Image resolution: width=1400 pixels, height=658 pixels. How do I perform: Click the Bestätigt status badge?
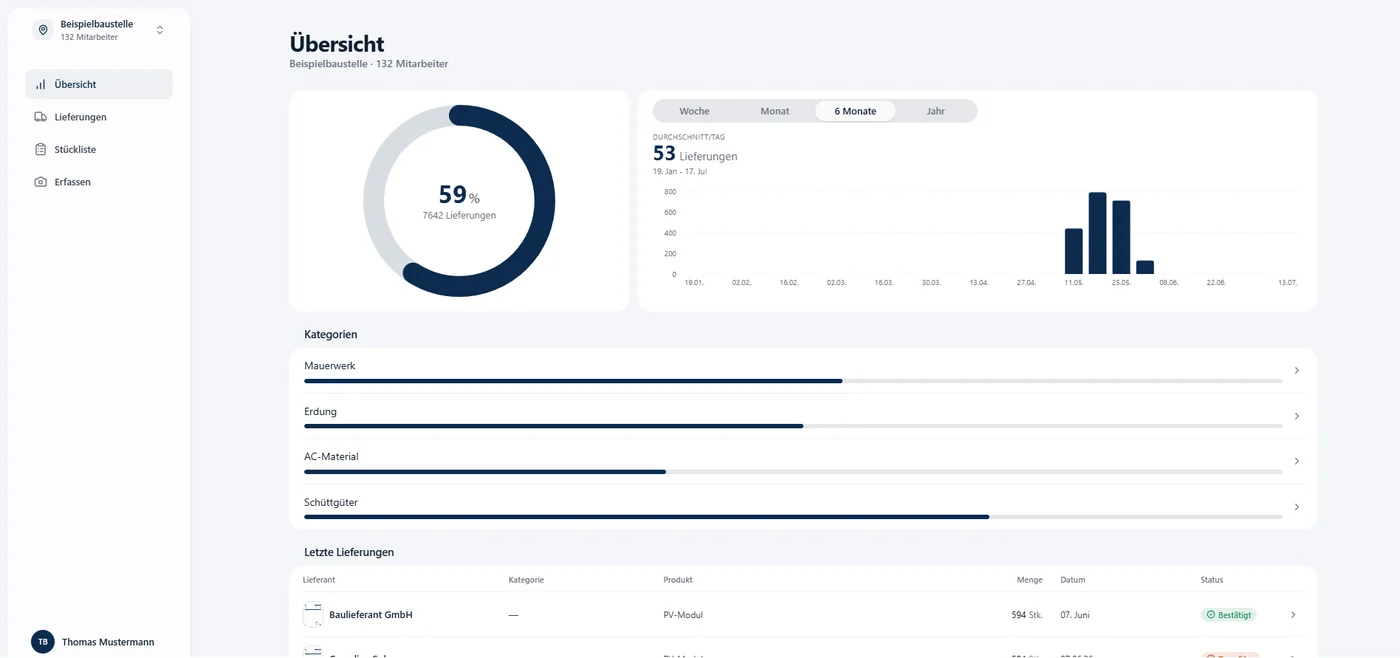1228,615
